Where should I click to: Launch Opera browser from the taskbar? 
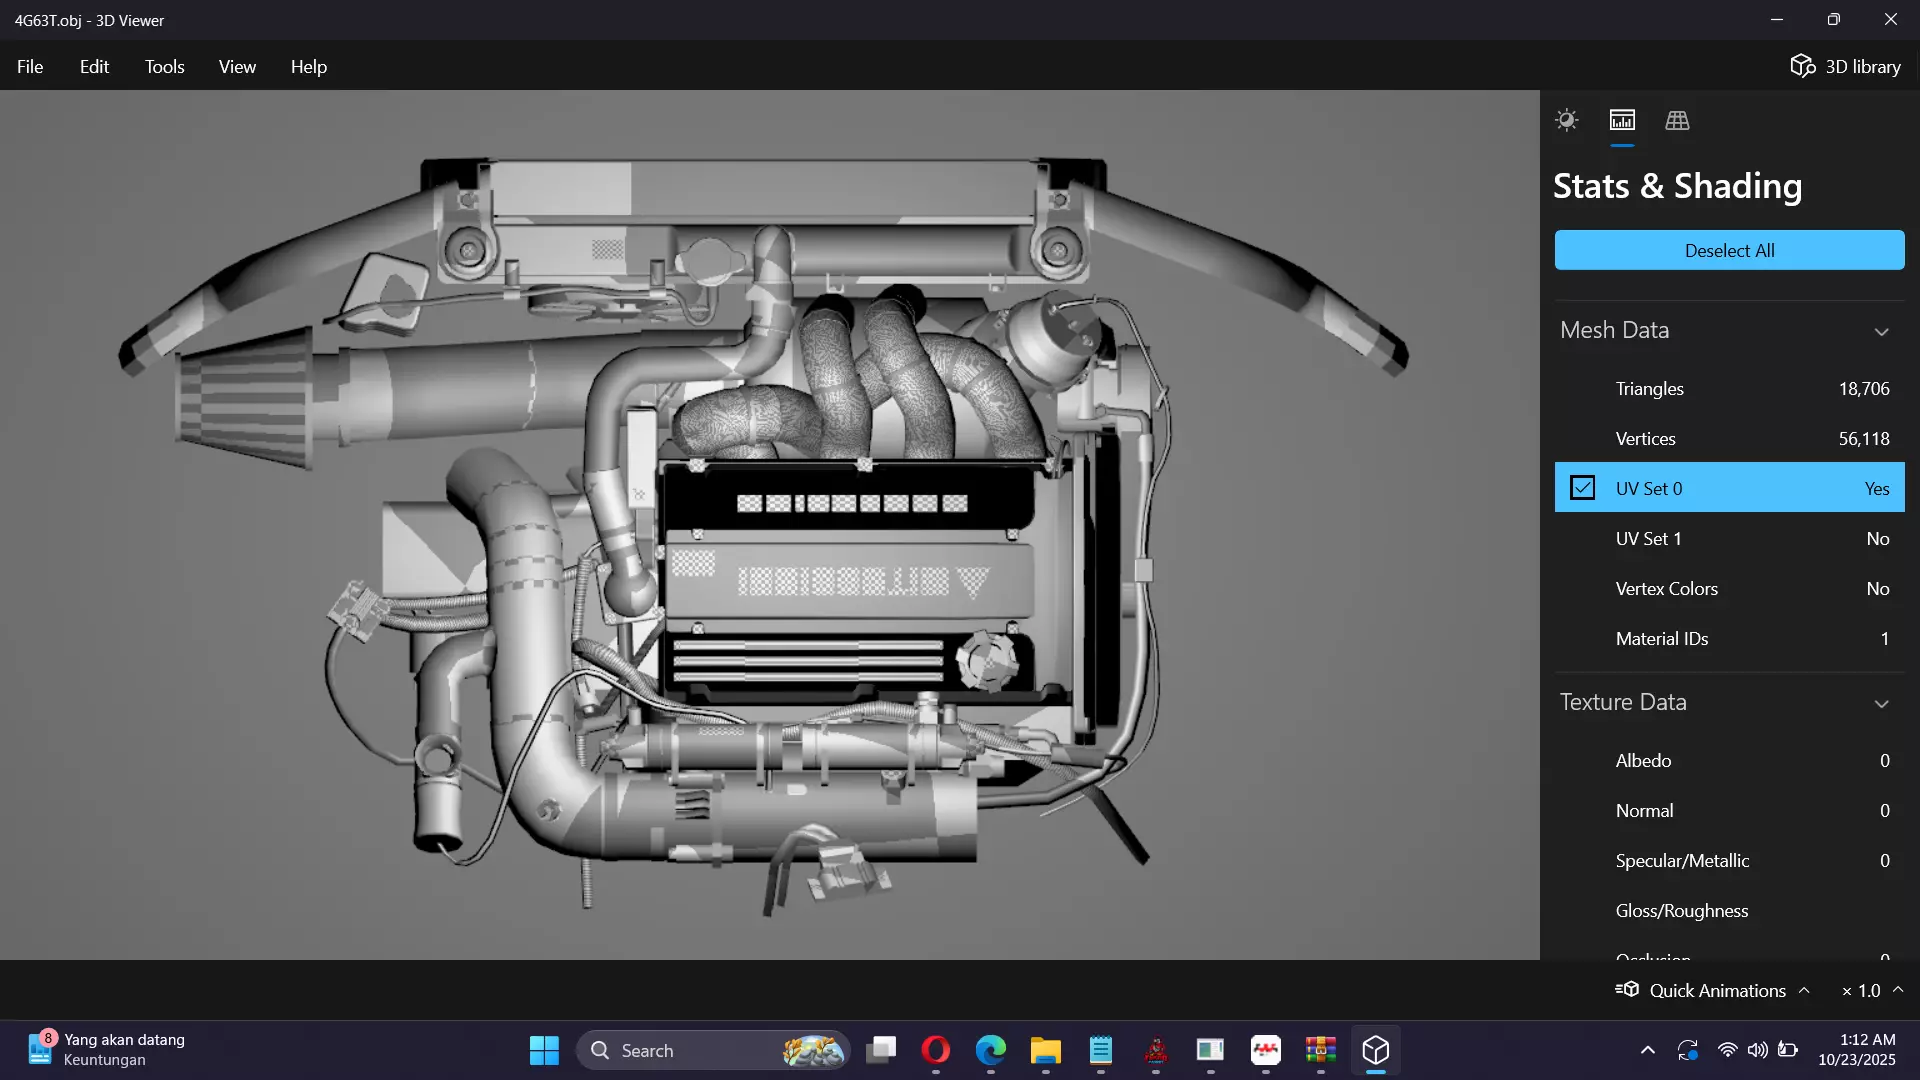click(936, 1050)
